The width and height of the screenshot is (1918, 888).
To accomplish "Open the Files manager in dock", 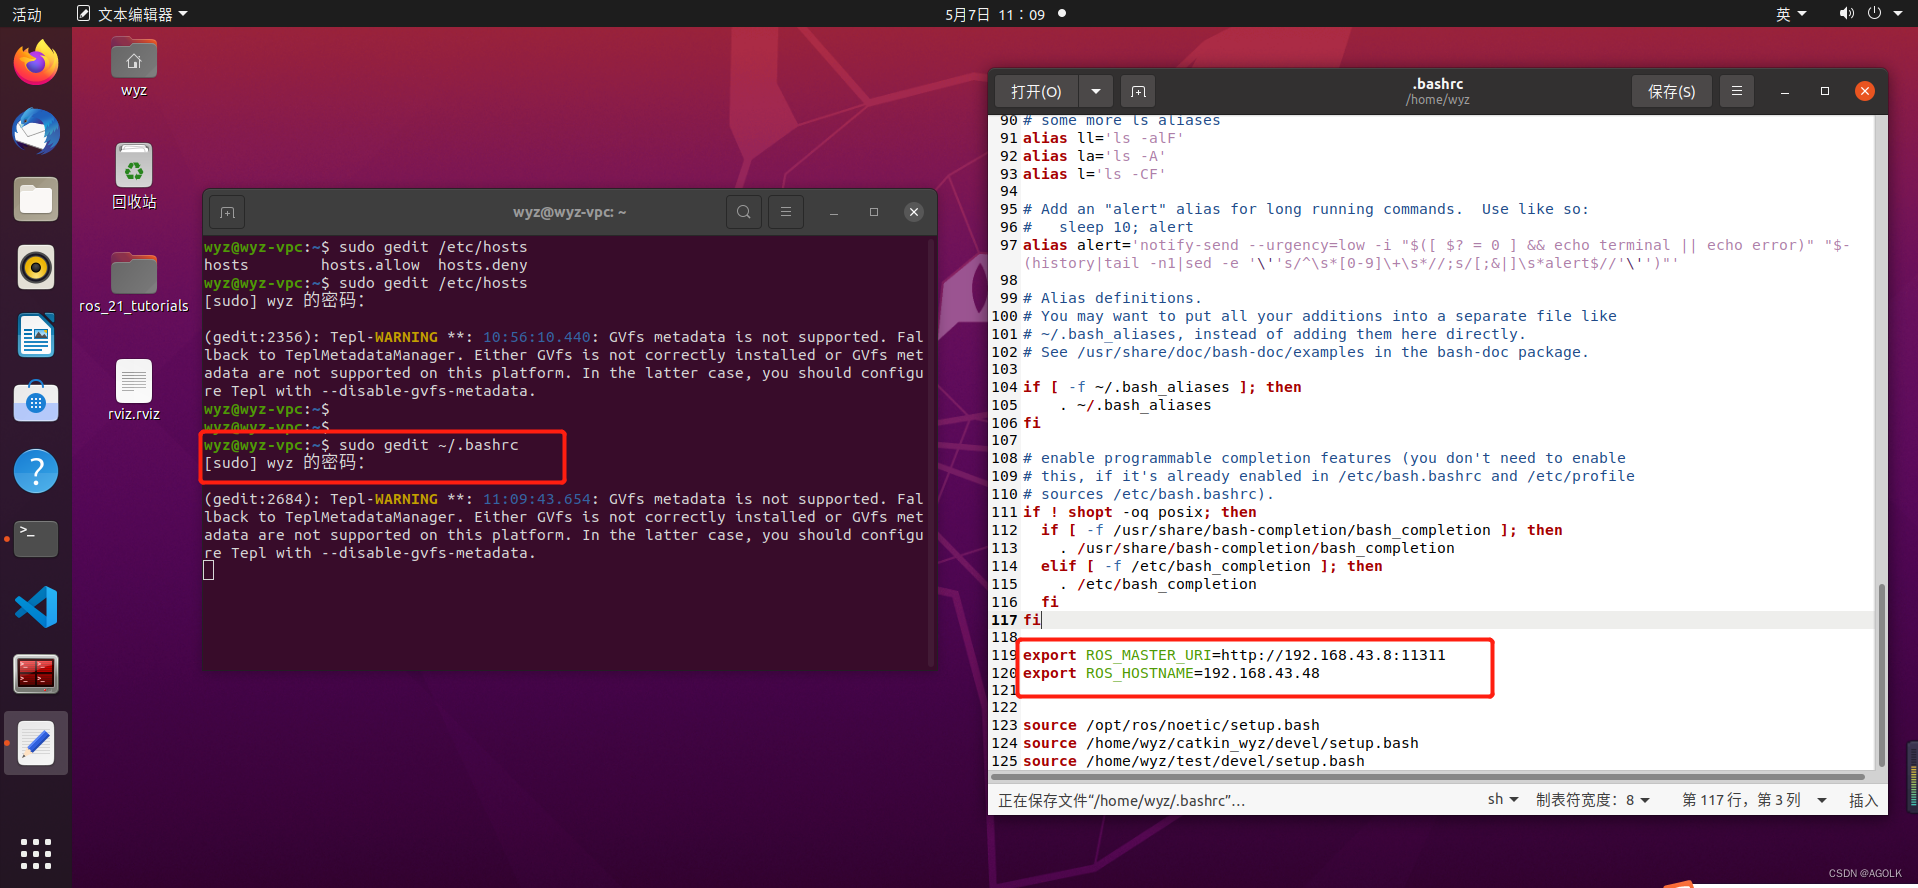I will pos(36,199).
